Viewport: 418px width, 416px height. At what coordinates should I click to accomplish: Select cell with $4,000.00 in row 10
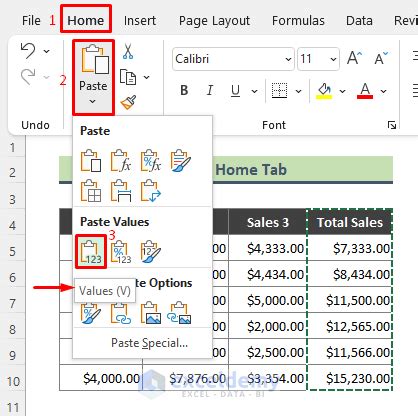click(101, 378)
